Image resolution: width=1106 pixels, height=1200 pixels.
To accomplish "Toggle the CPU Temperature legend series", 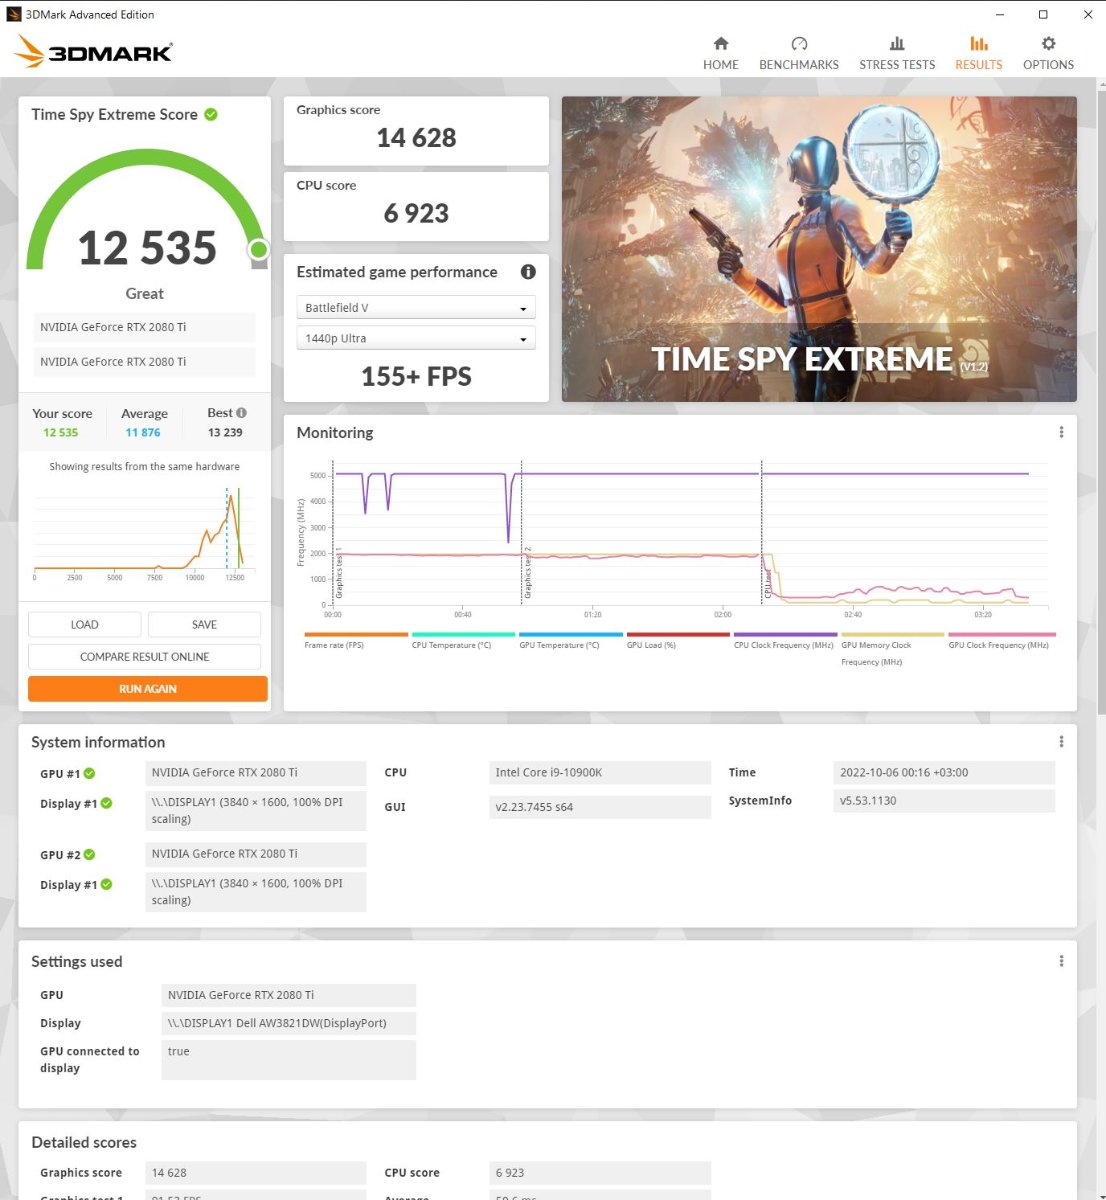I will [x=463, y=640].
